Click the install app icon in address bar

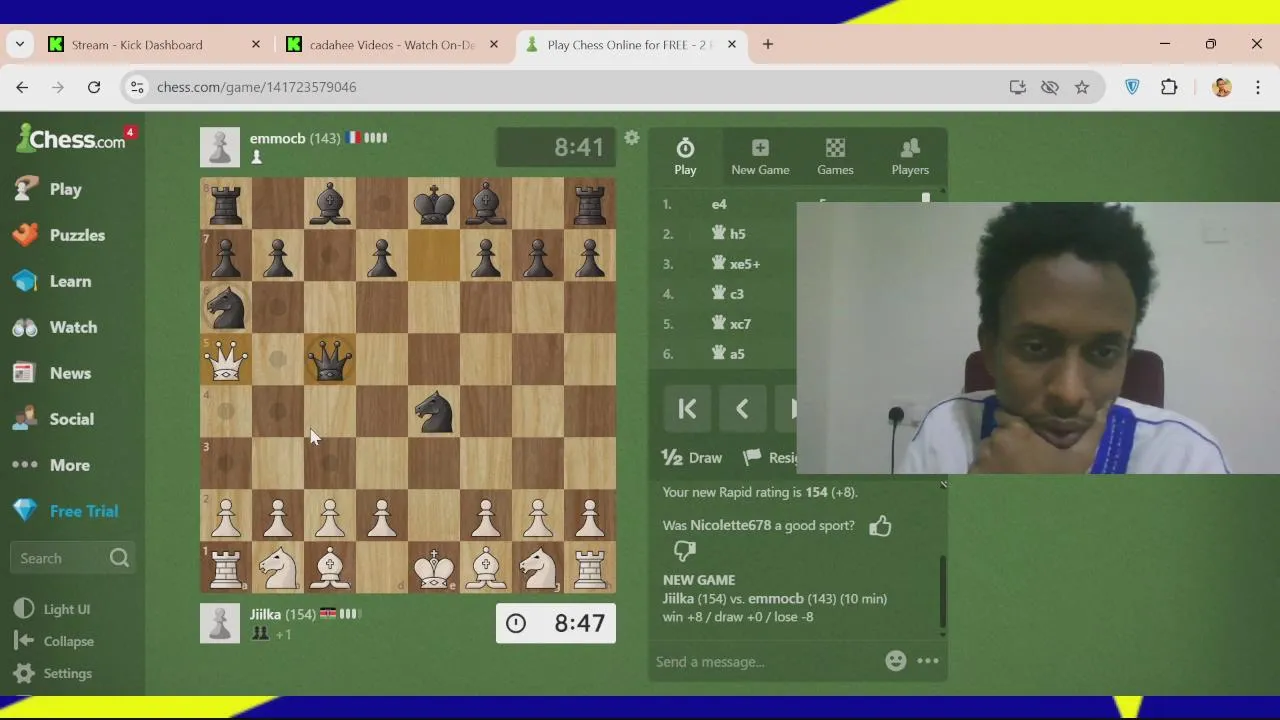[1018, 87]
